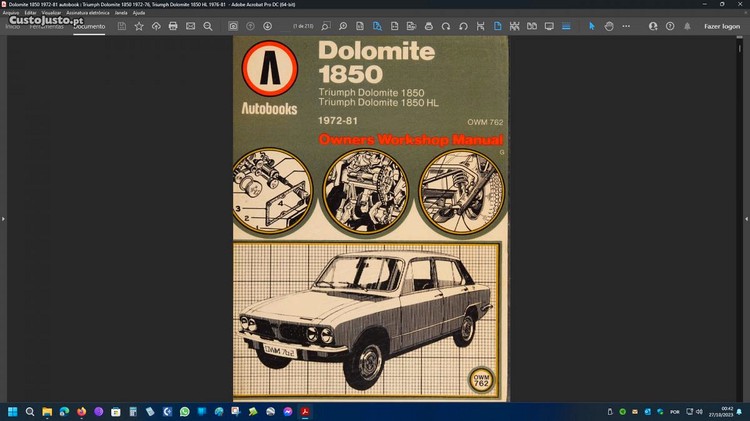Click the email envelope icon
750x421 pixels.
click(x=190, y=26)
